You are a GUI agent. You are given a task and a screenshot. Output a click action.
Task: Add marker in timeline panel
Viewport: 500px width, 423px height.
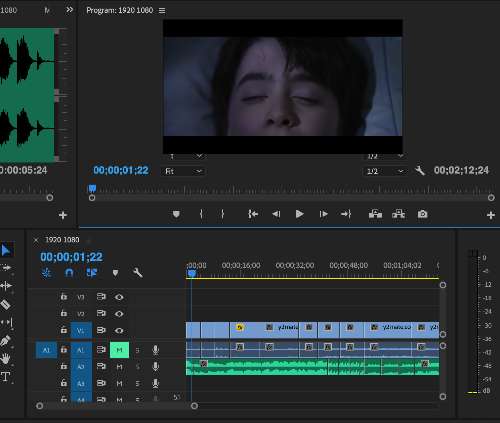click(x=115, y=273)
